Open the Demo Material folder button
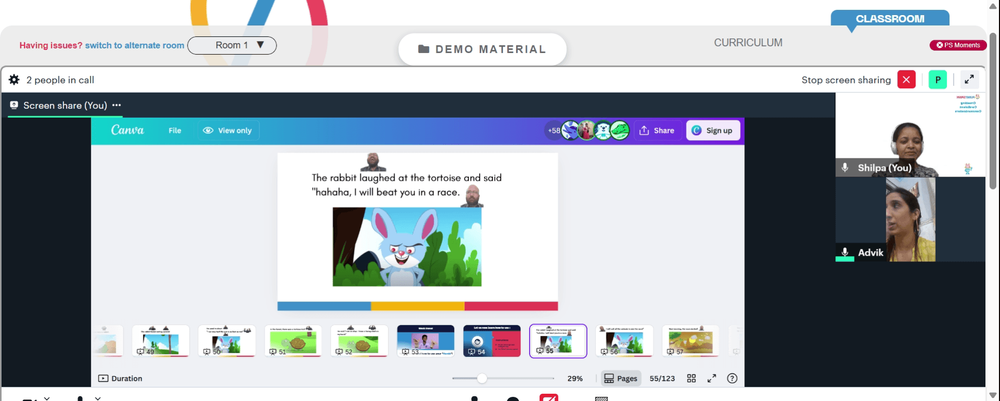Image resolution: width=1000 pixels, height=401 pixels. click(482, 49)
